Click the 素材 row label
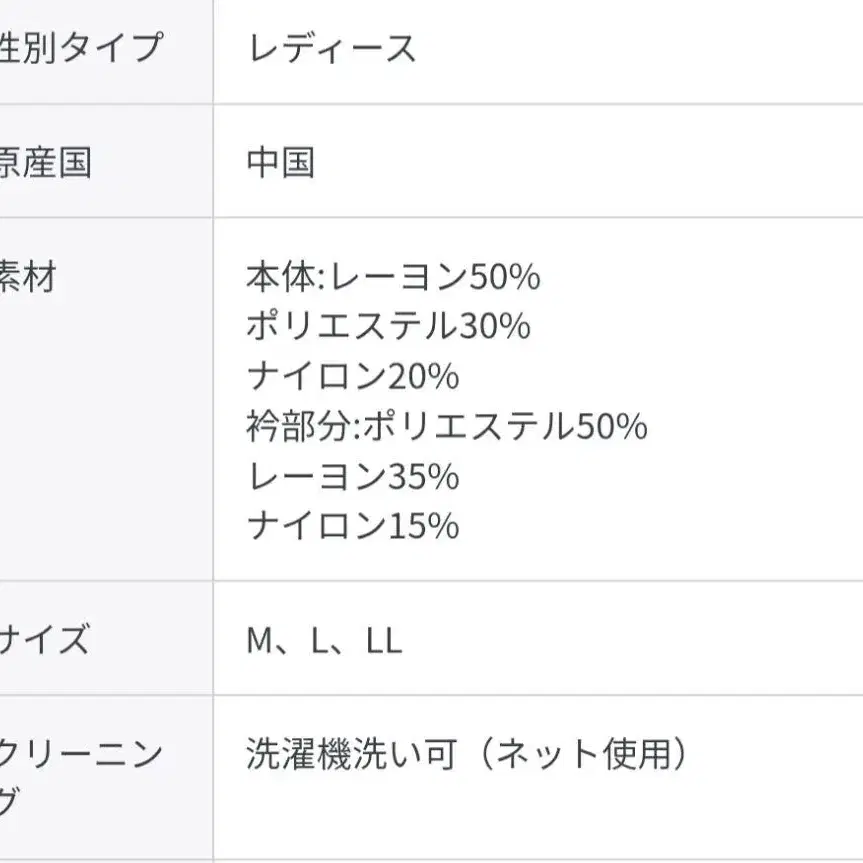Image resolution: width=863 pixels, height=863 pixels. 28,277
